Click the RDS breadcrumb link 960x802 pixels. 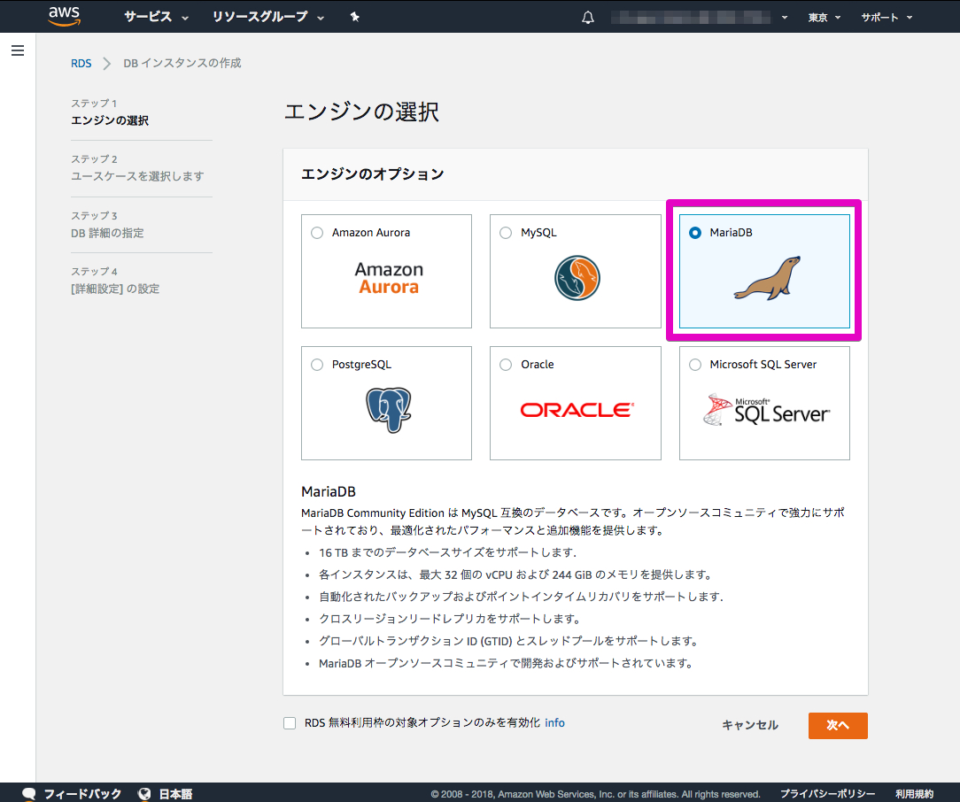(81, 62)
